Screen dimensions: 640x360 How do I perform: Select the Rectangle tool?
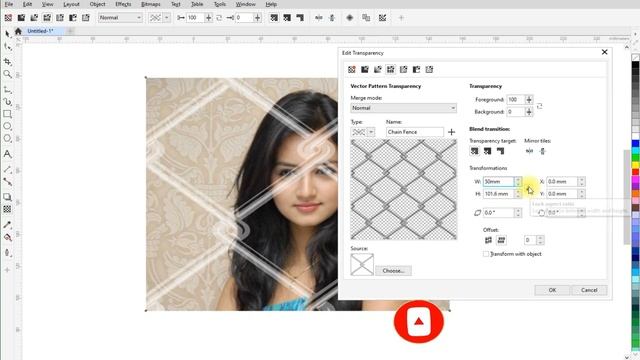coord(7,114)
